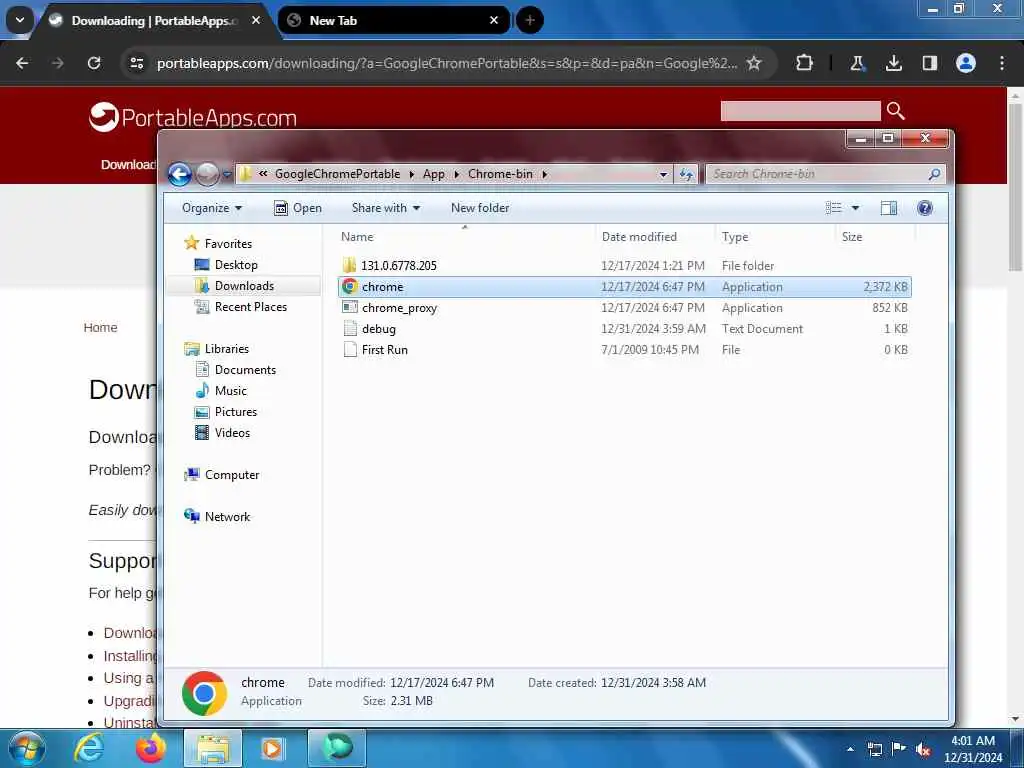The height and width of the screenshot is (768, 1024).
Task: Bookmark this page with the star icon
Action: 754,63
